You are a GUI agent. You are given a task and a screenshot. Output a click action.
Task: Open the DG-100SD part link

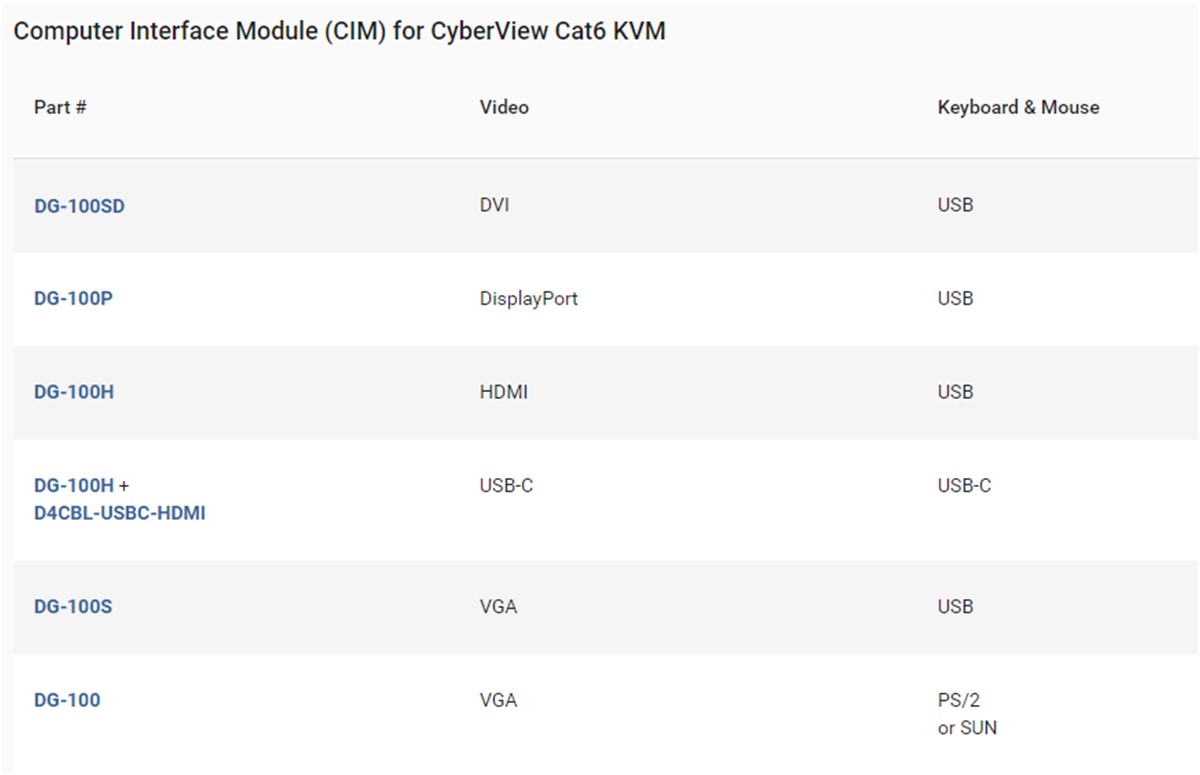point(79,206)
